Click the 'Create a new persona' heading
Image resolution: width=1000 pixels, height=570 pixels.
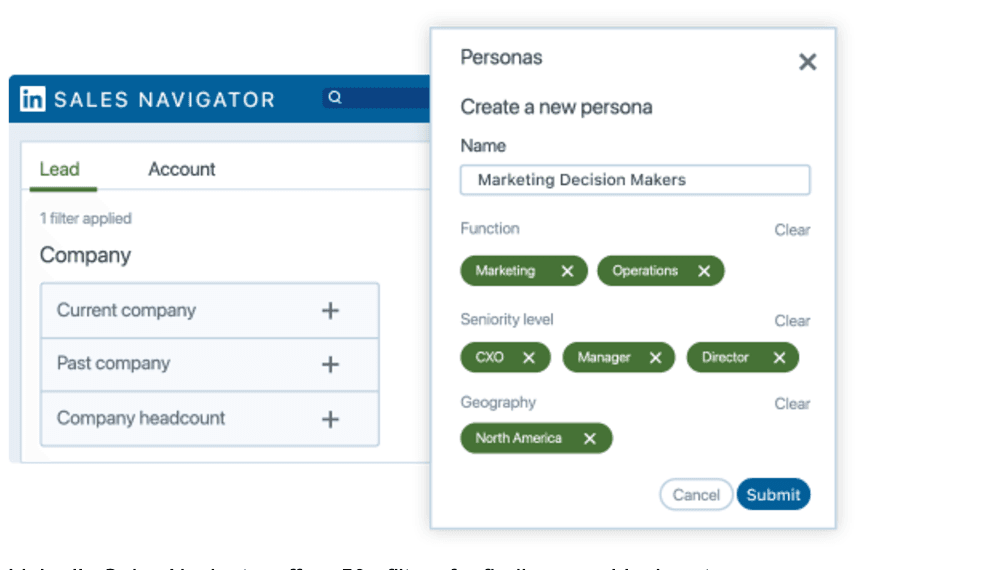(x=556, y=107)
